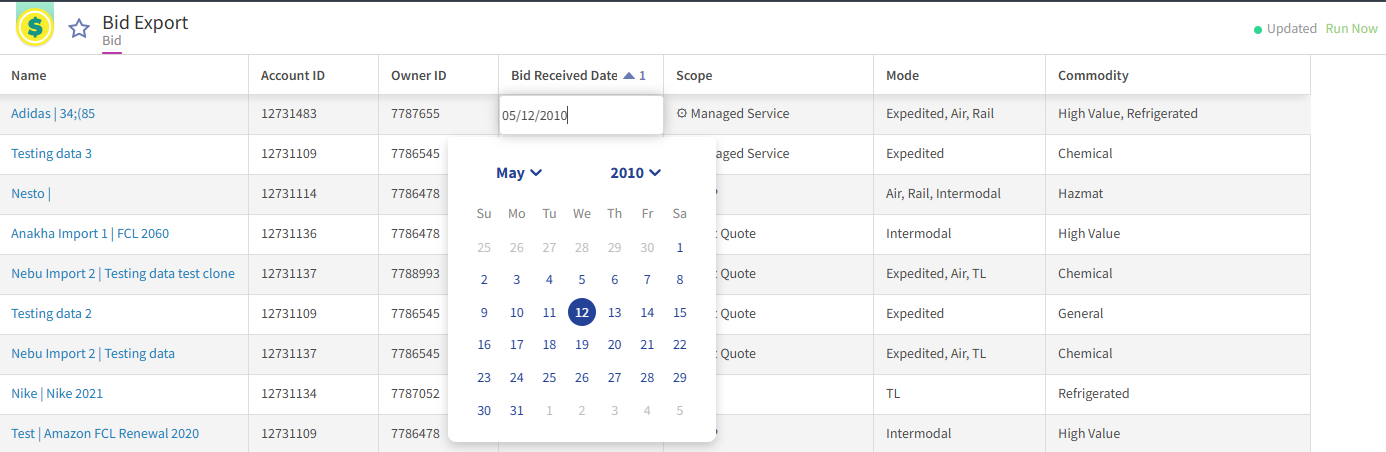The image size is (1386, 452).
Task: Click the date input showing 05/12/2010
Action: coord(581,115)
